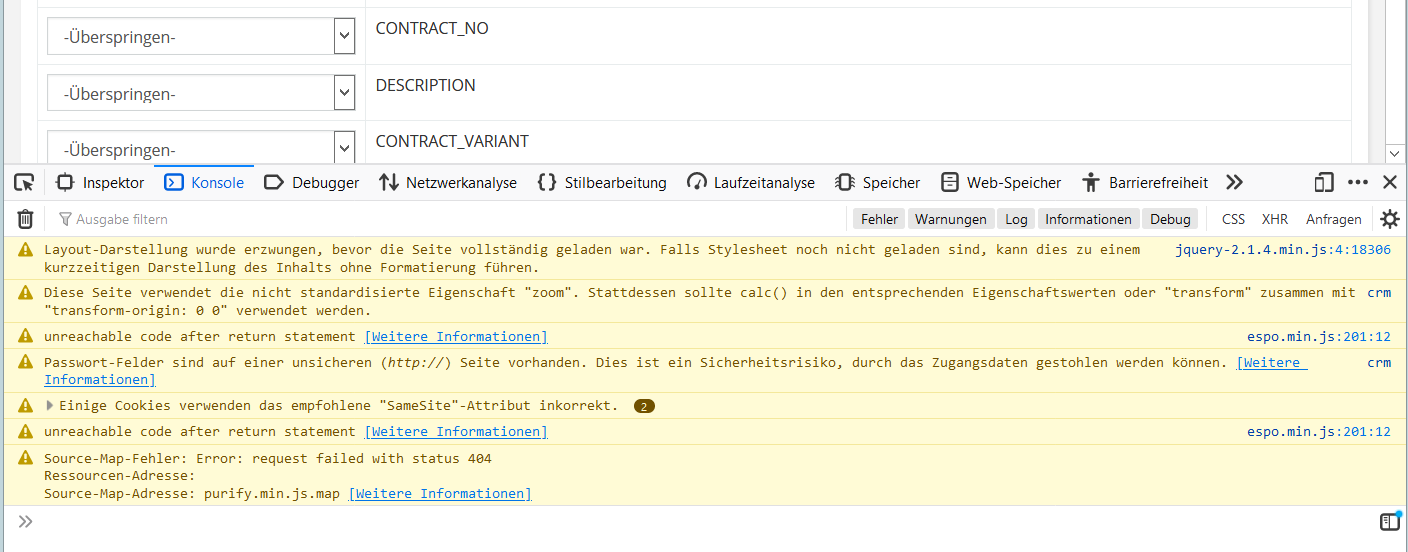Image resolution: width=1408 pixels, height=552 pixels.
Task: Toggle the multi-line editor sidebar icon
Action: point(1389,521)
